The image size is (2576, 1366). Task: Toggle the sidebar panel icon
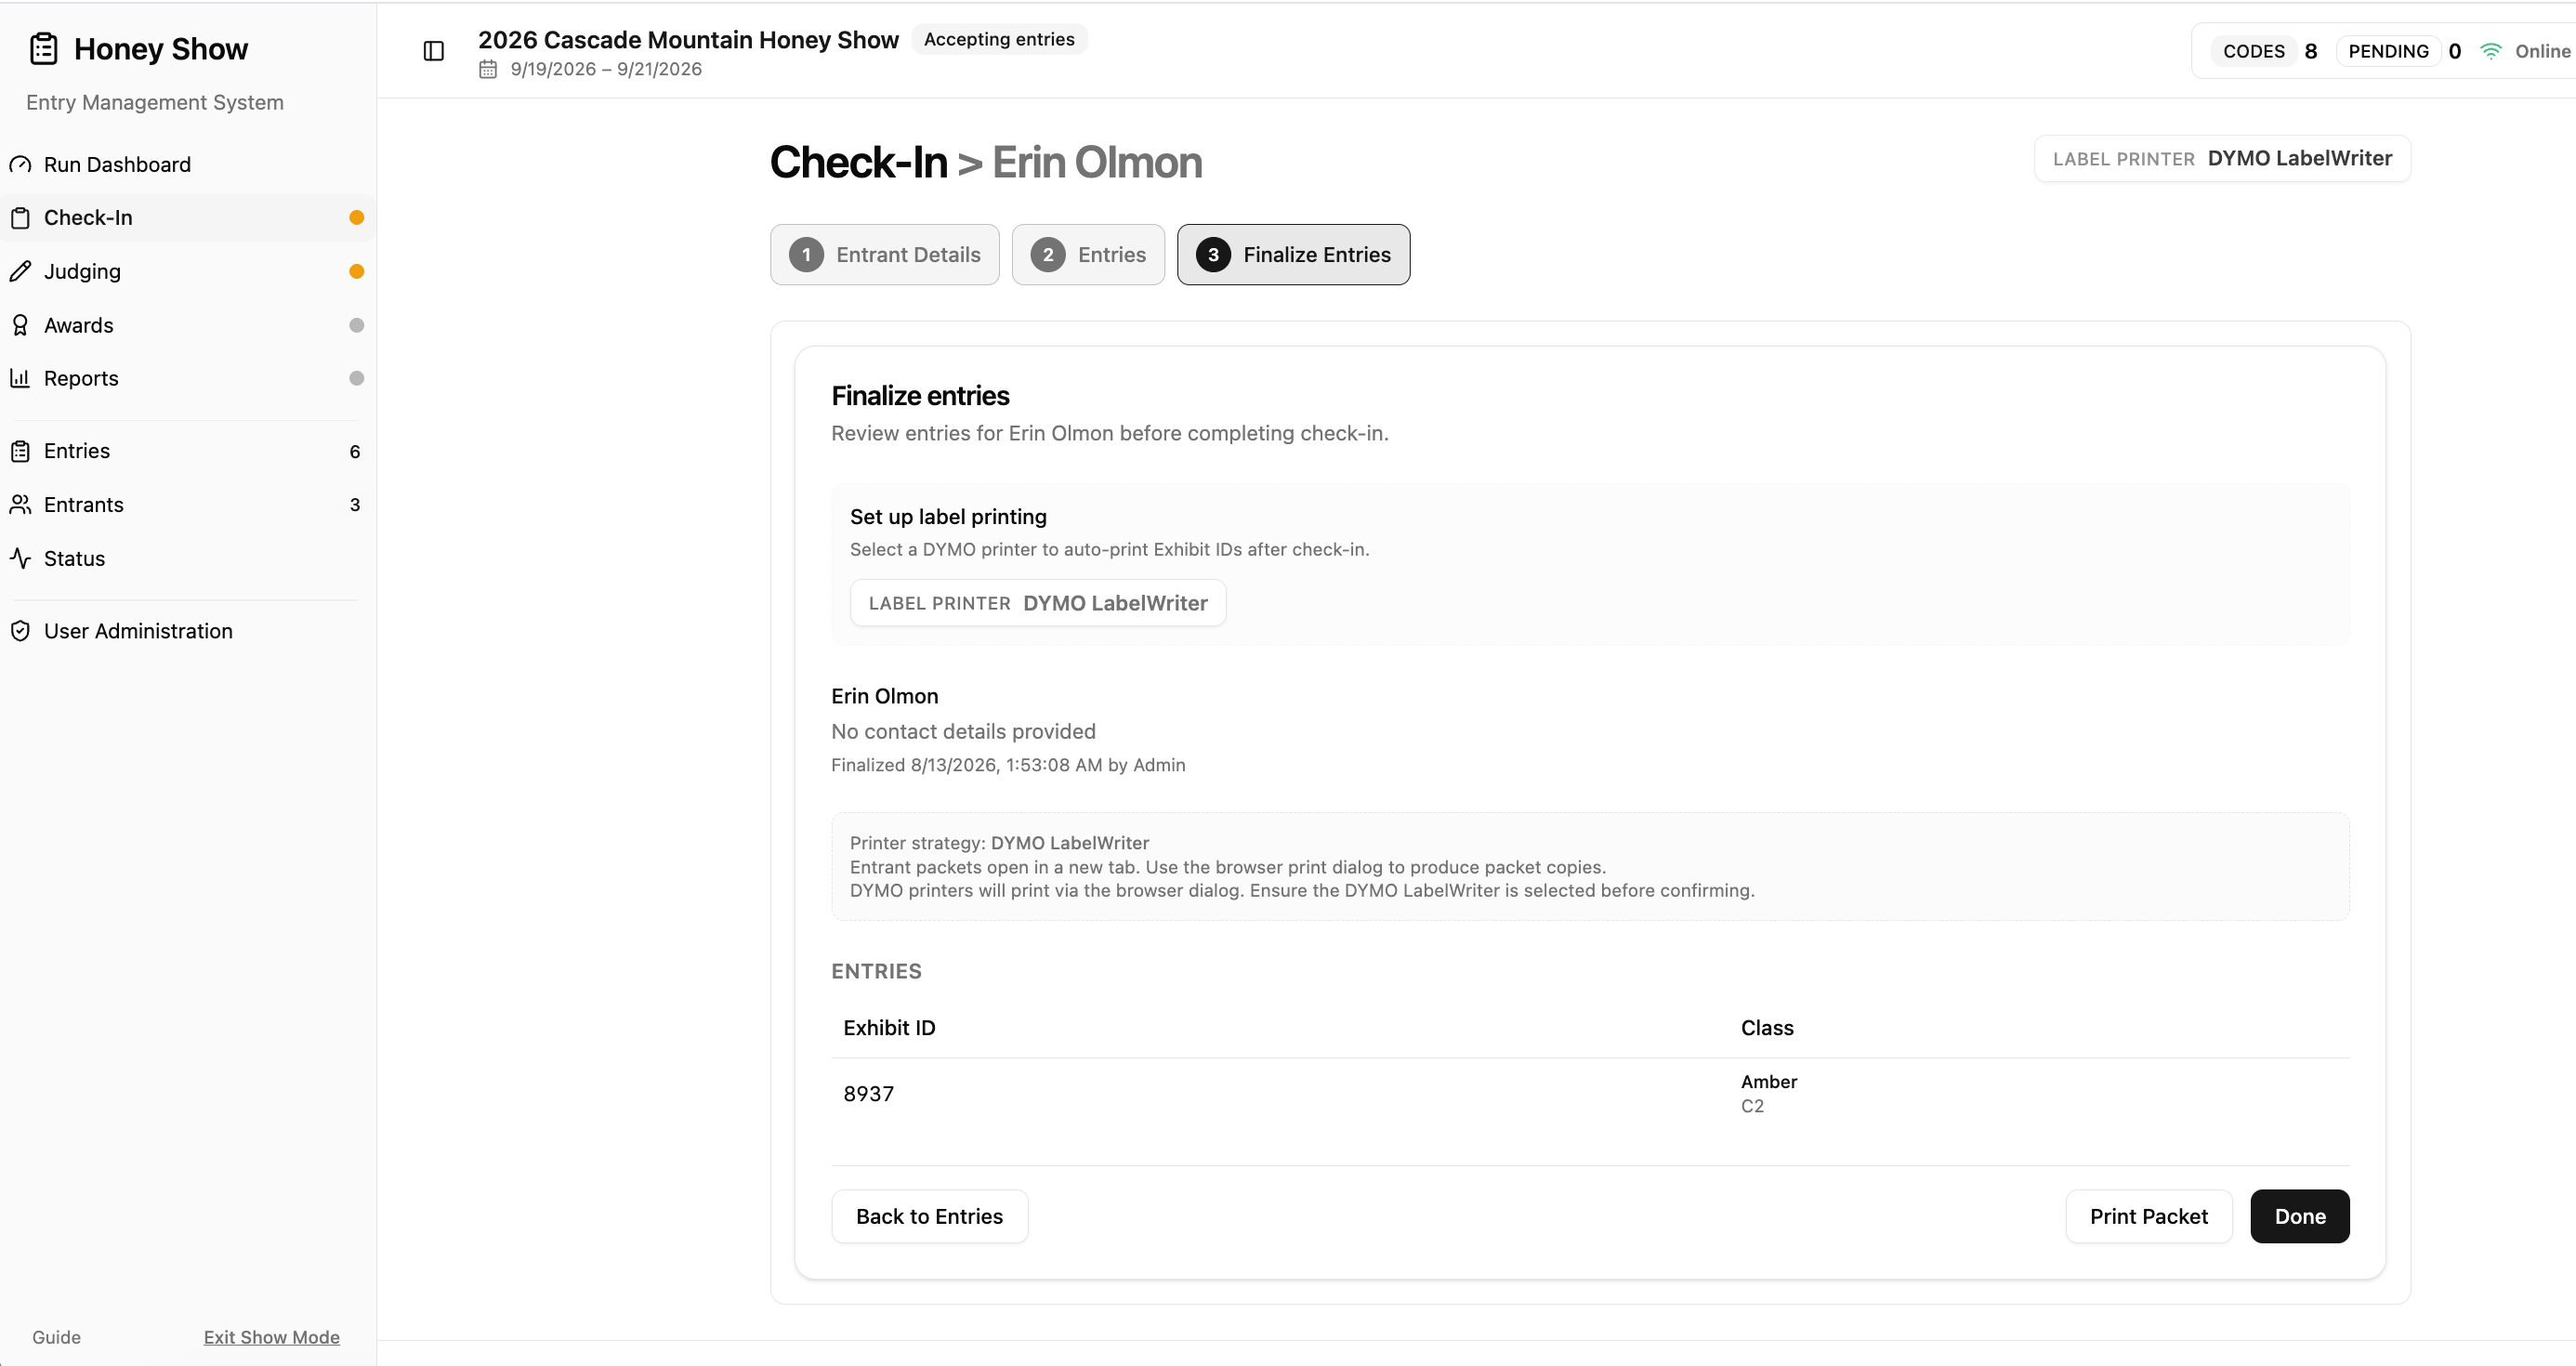coord(433,50)
